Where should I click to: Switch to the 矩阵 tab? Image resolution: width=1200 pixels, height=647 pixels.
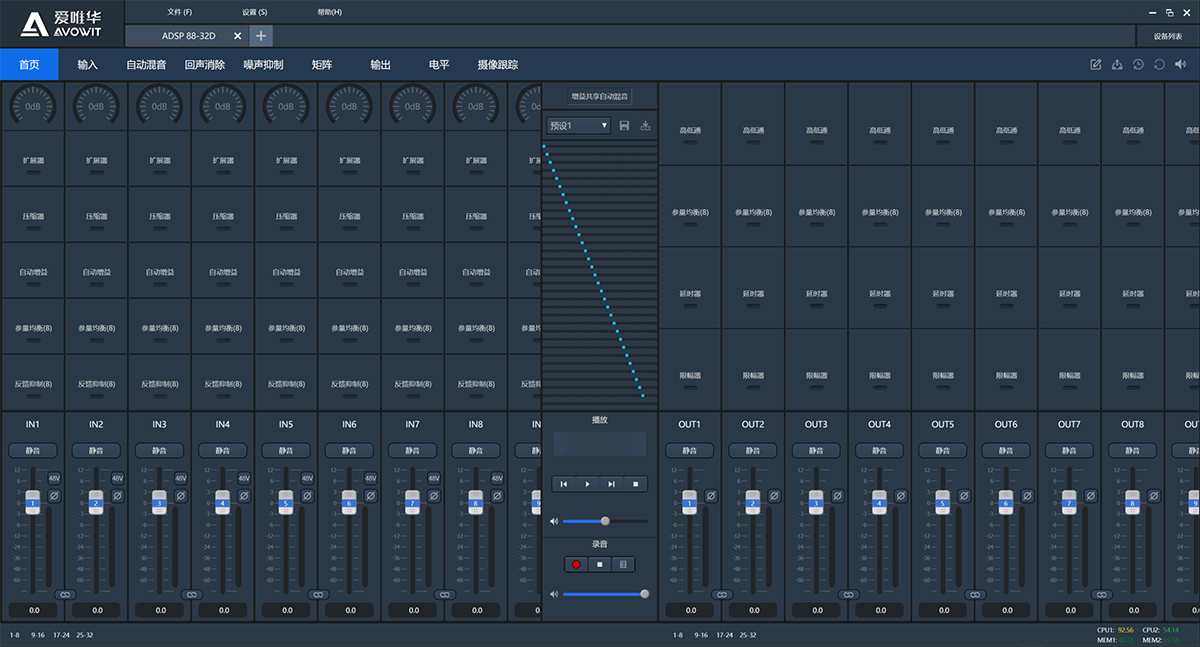tap(322, 65)
